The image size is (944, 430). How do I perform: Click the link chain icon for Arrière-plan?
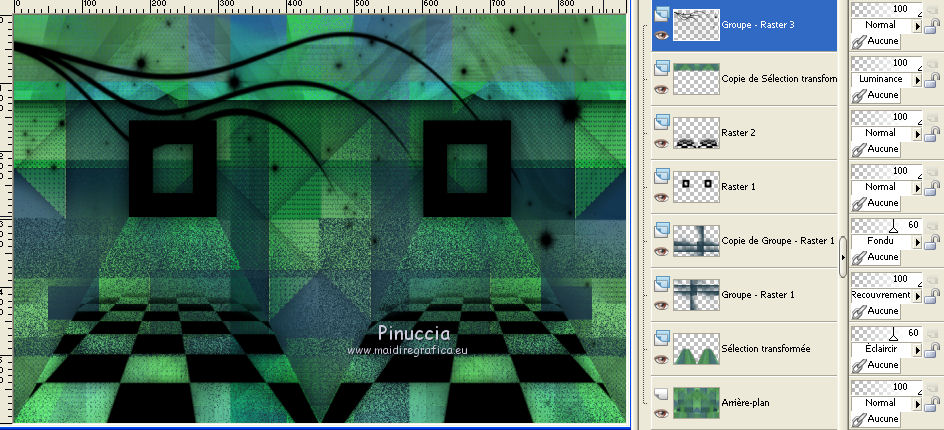(x=859, y=419)
